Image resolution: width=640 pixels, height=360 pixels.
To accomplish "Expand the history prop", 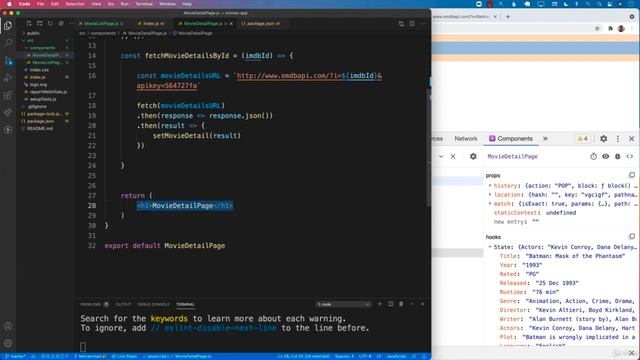I will click(x=490, y=186).
